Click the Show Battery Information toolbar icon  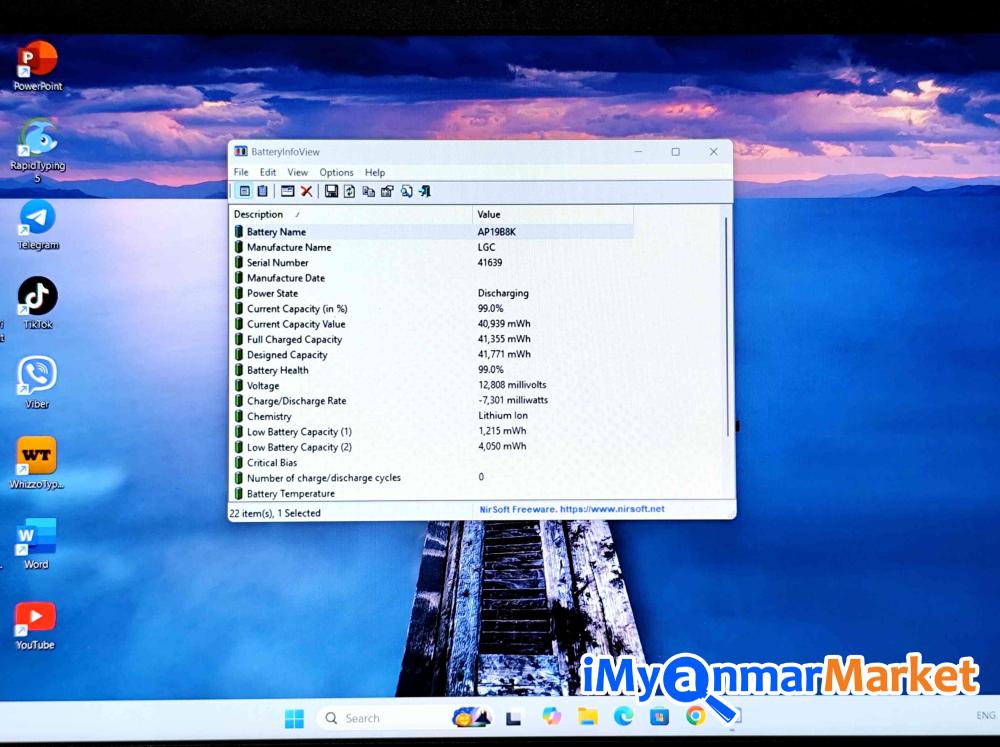245,191
